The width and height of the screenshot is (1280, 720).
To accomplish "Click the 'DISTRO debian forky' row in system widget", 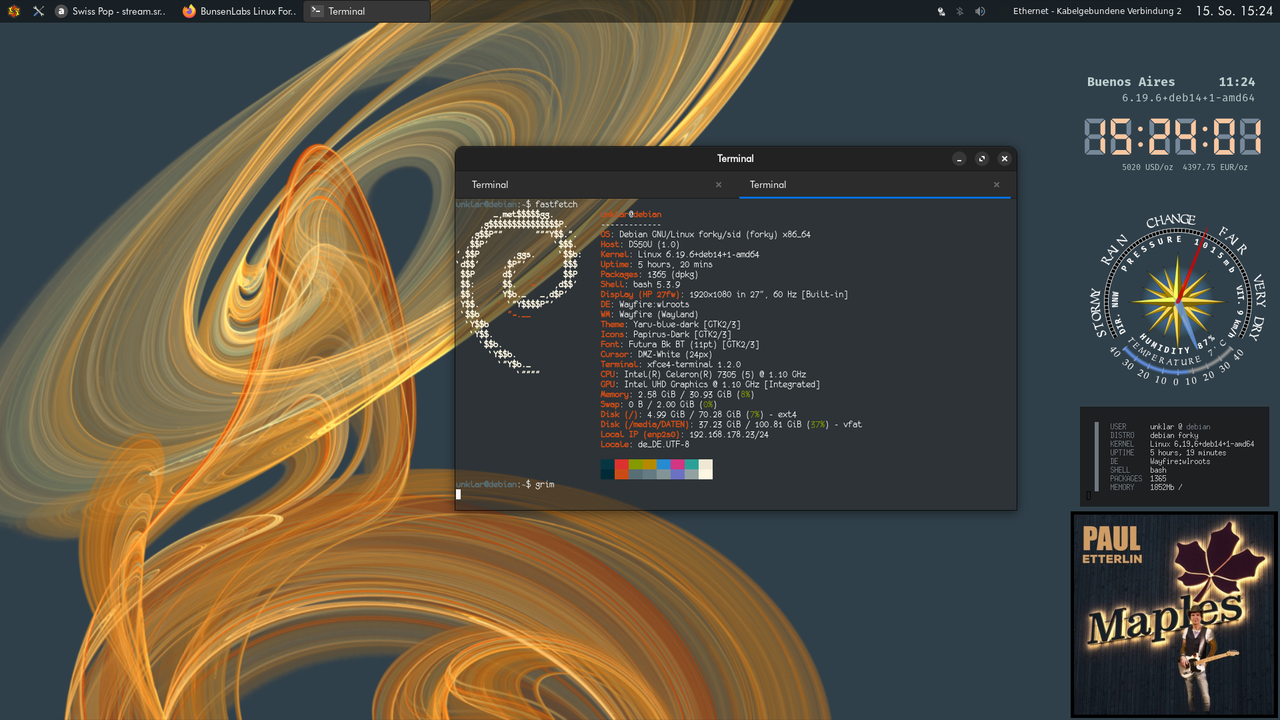I will pos(1154,435).
